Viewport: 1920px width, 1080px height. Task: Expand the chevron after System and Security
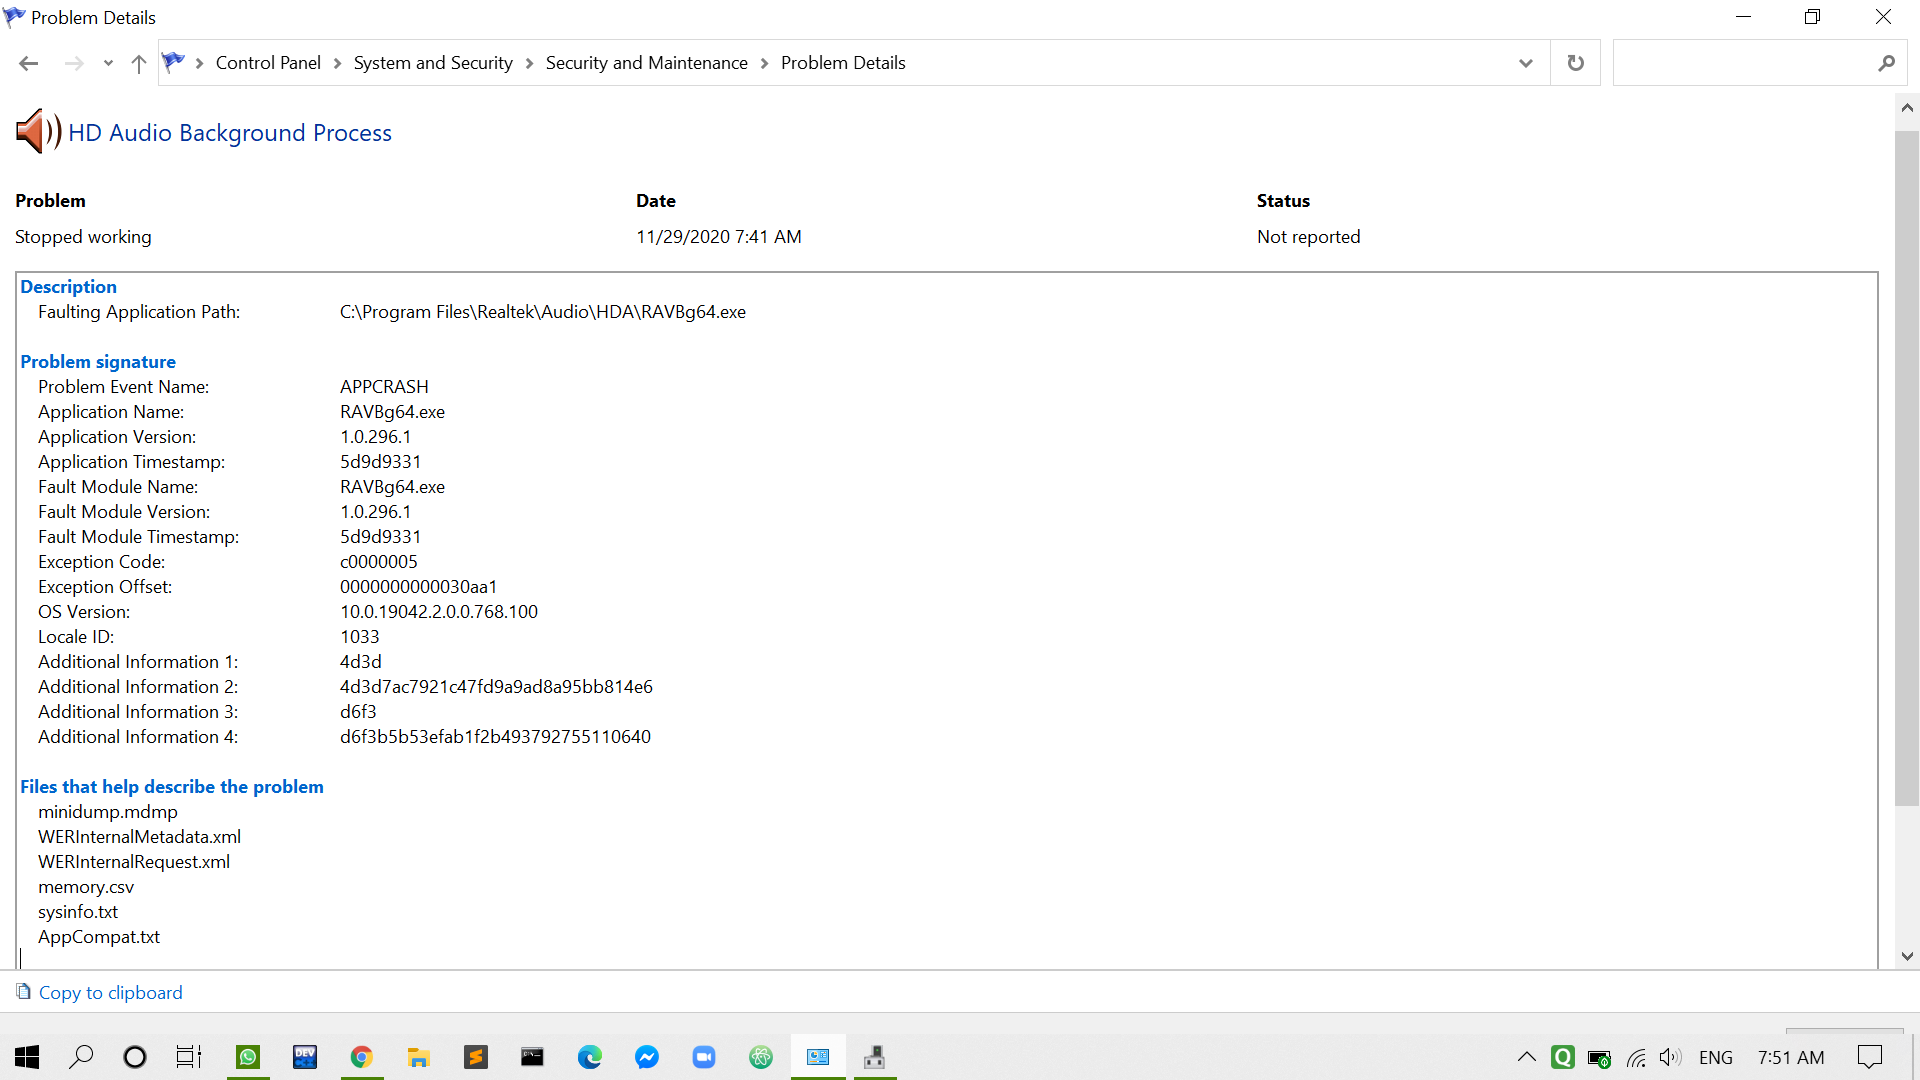[530, 63]
